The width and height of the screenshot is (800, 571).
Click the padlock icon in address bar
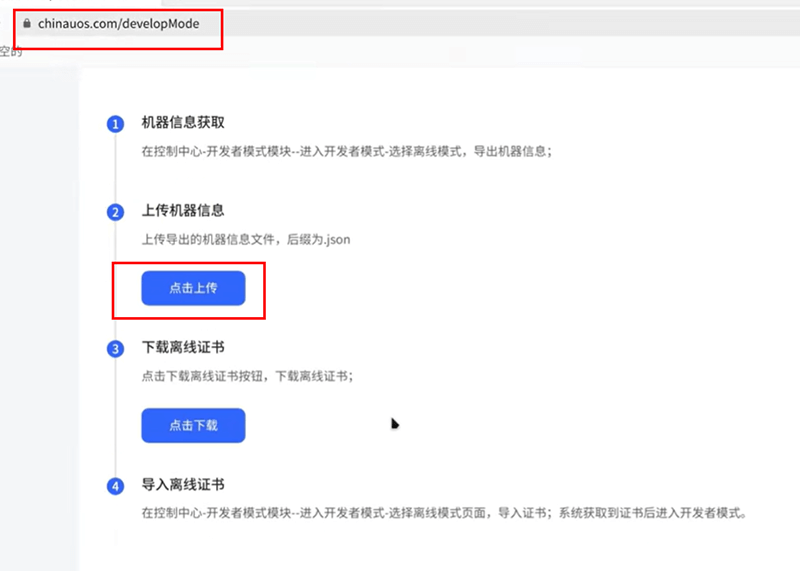click(27, 23)
